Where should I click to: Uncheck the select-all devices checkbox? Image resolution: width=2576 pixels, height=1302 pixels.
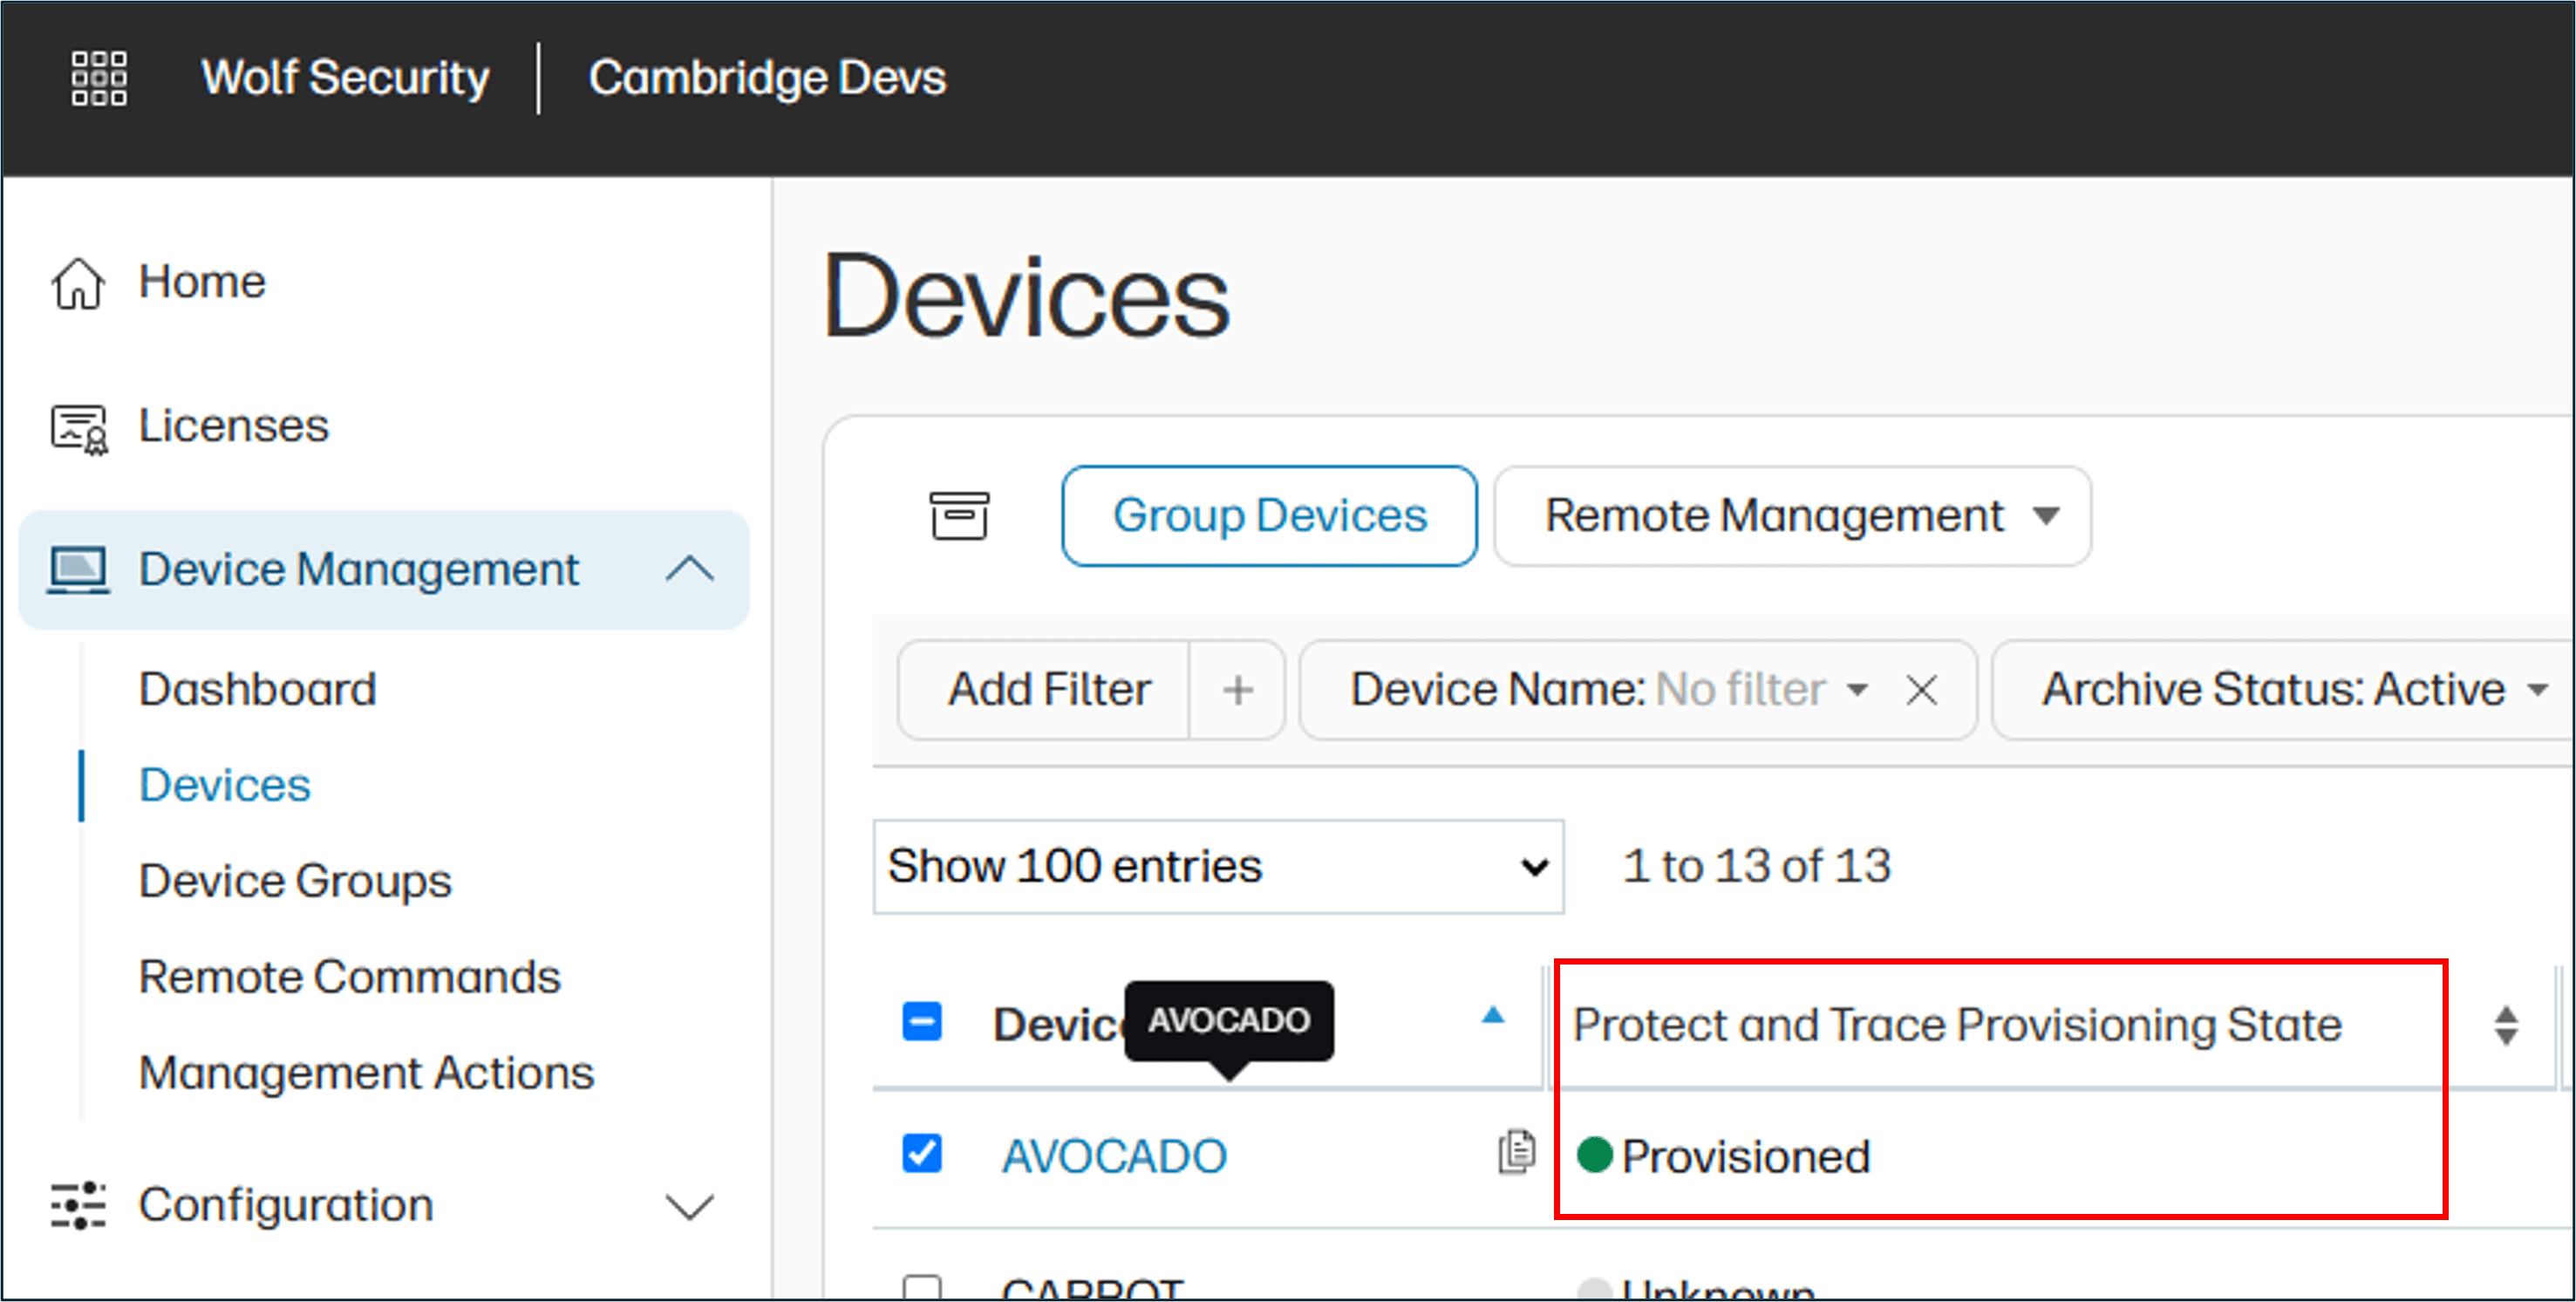[x=920, y=1021]
